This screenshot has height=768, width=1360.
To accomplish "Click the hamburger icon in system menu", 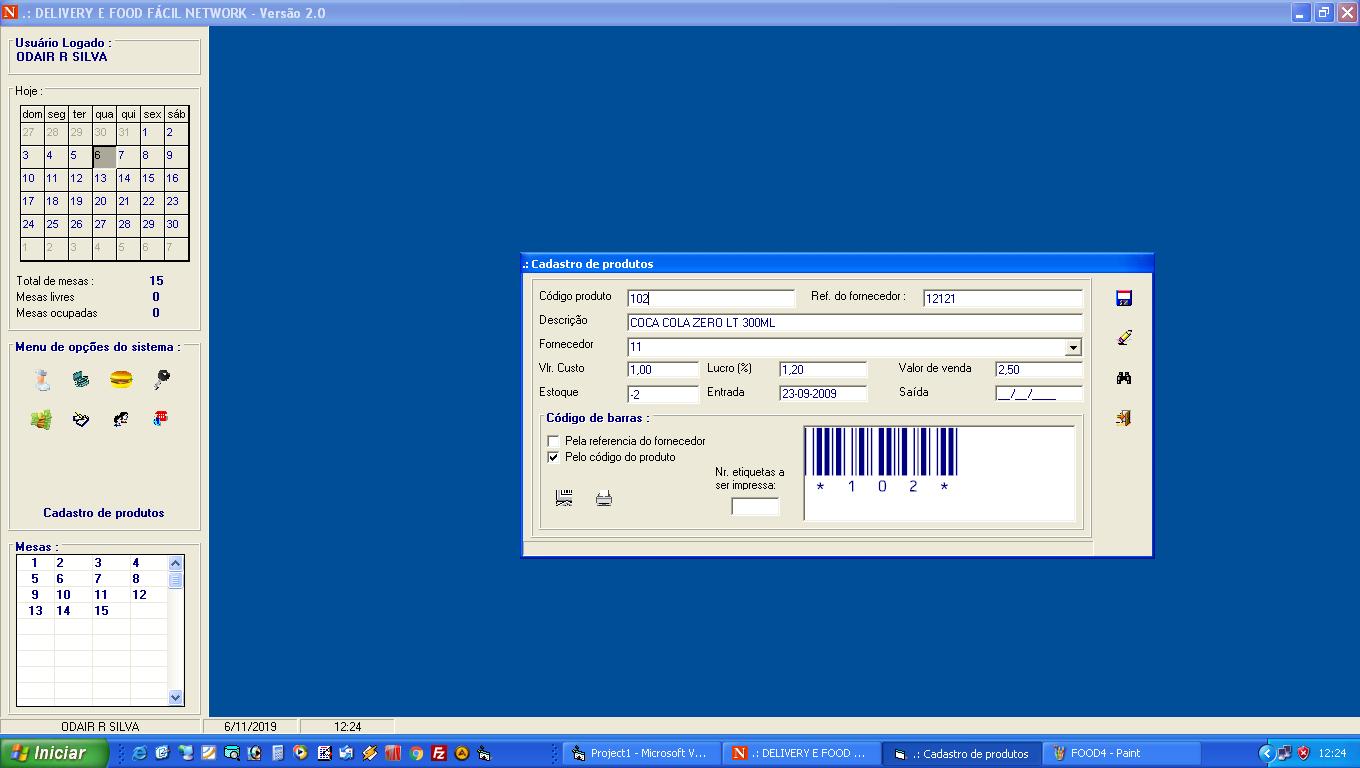I will [x=121, y=380].
